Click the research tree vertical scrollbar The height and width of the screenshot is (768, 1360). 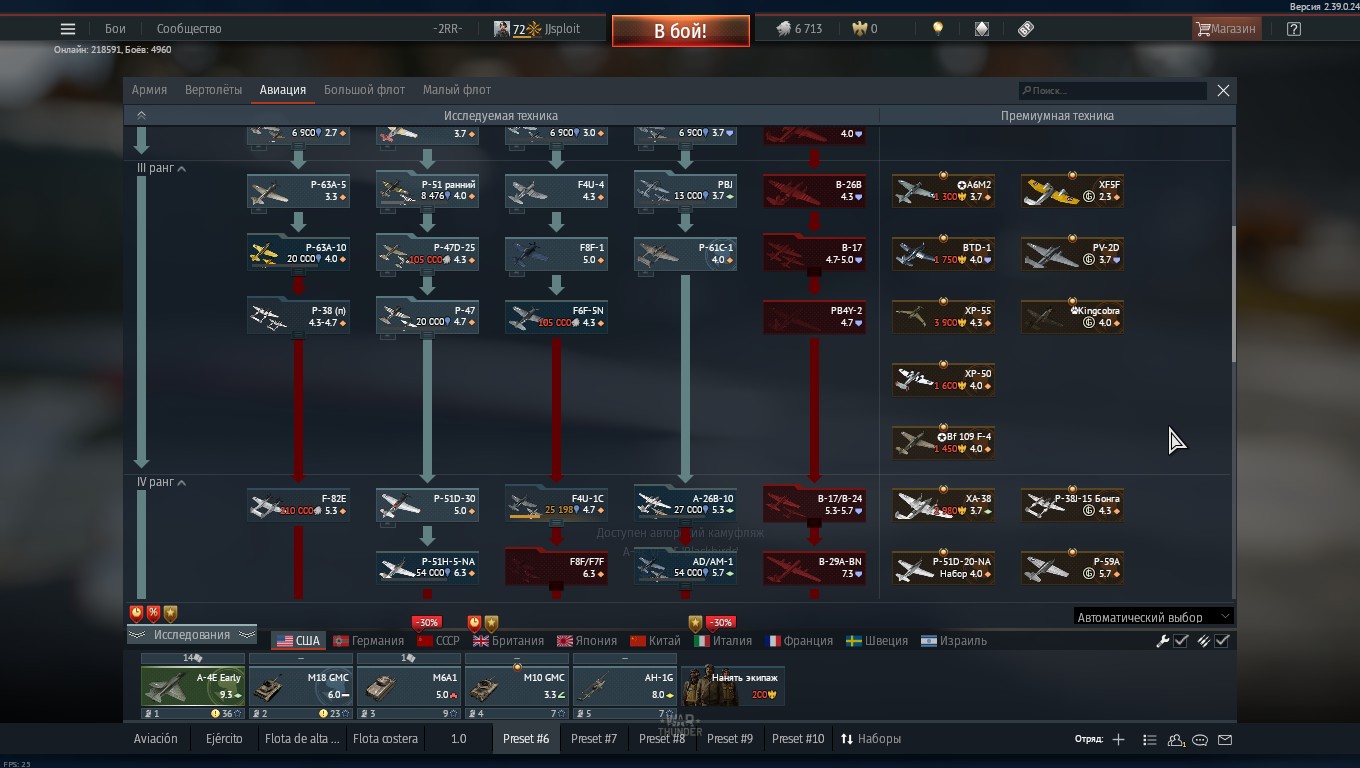1233,293
